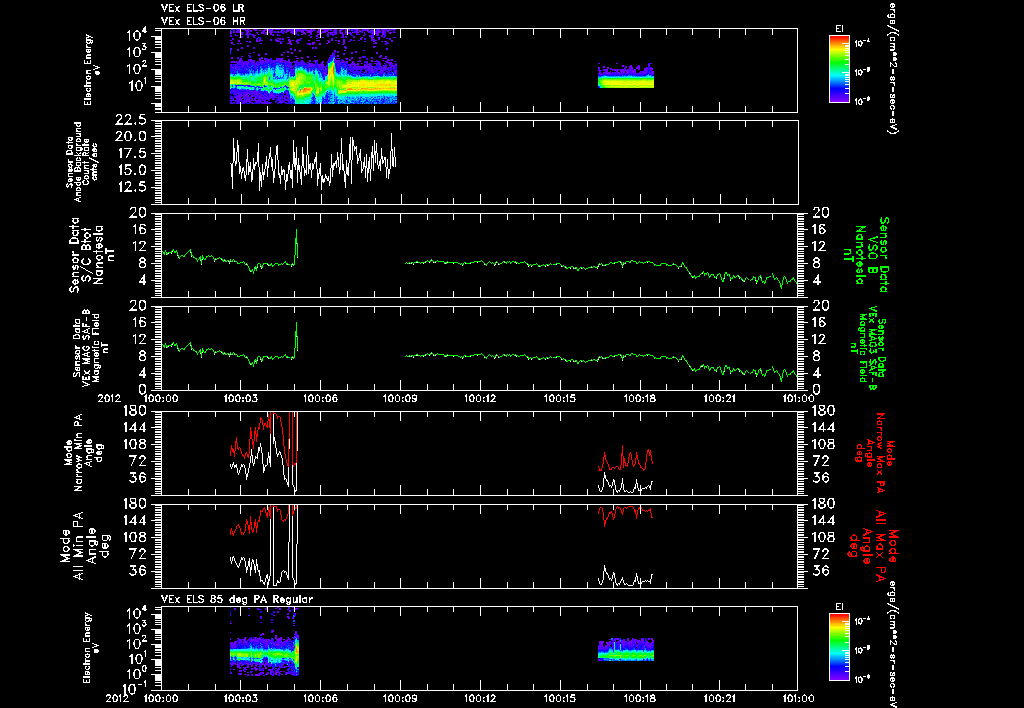Click the white 'VEx MAG SAF-B Magnetic Field' label
The height and width of the screenshot is (708, 1024).
pyautogui.click(x=91, y=347)
